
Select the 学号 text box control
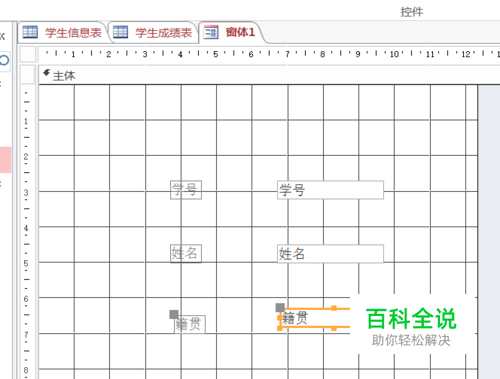point(330,190)
